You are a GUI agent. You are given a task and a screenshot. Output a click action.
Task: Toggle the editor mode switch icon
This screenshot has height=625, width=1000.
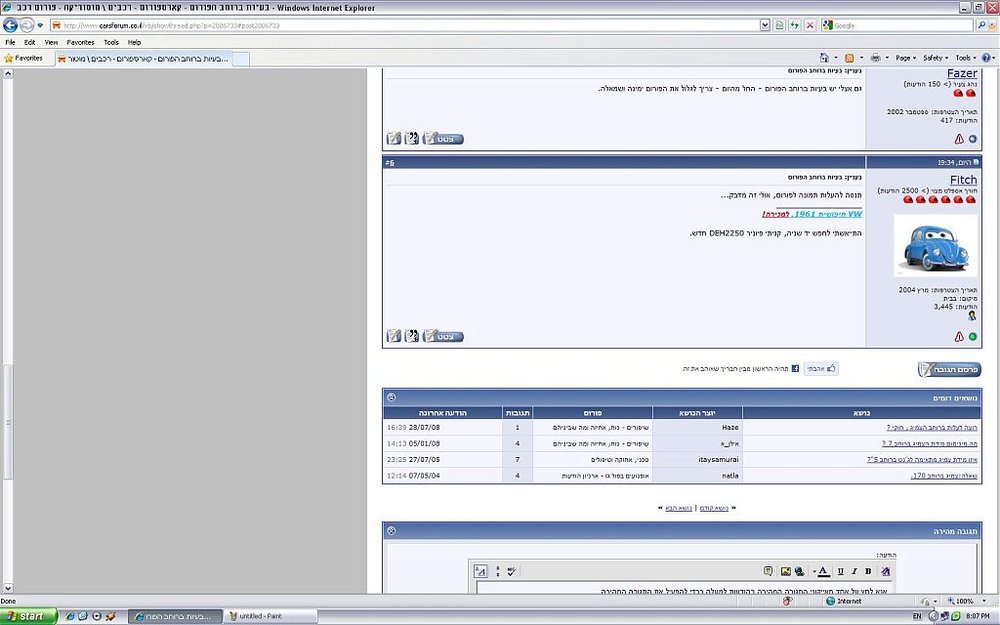pos(480,571)
